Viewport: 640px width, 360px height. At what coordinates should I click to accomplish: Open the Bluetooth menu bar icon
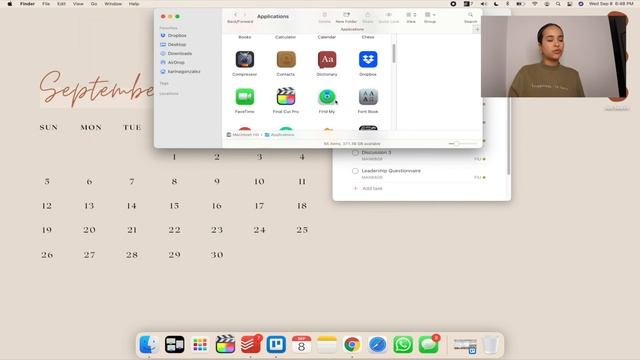tap(507, 4)
